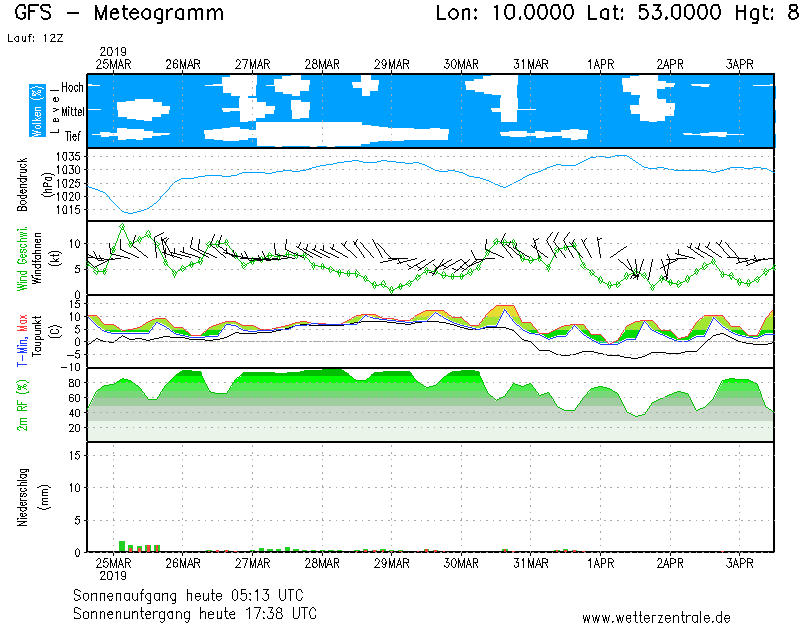Click the 2019 year label under 25MAR
This screenshot has width=800, height=625.
click(x=113, y=576)
